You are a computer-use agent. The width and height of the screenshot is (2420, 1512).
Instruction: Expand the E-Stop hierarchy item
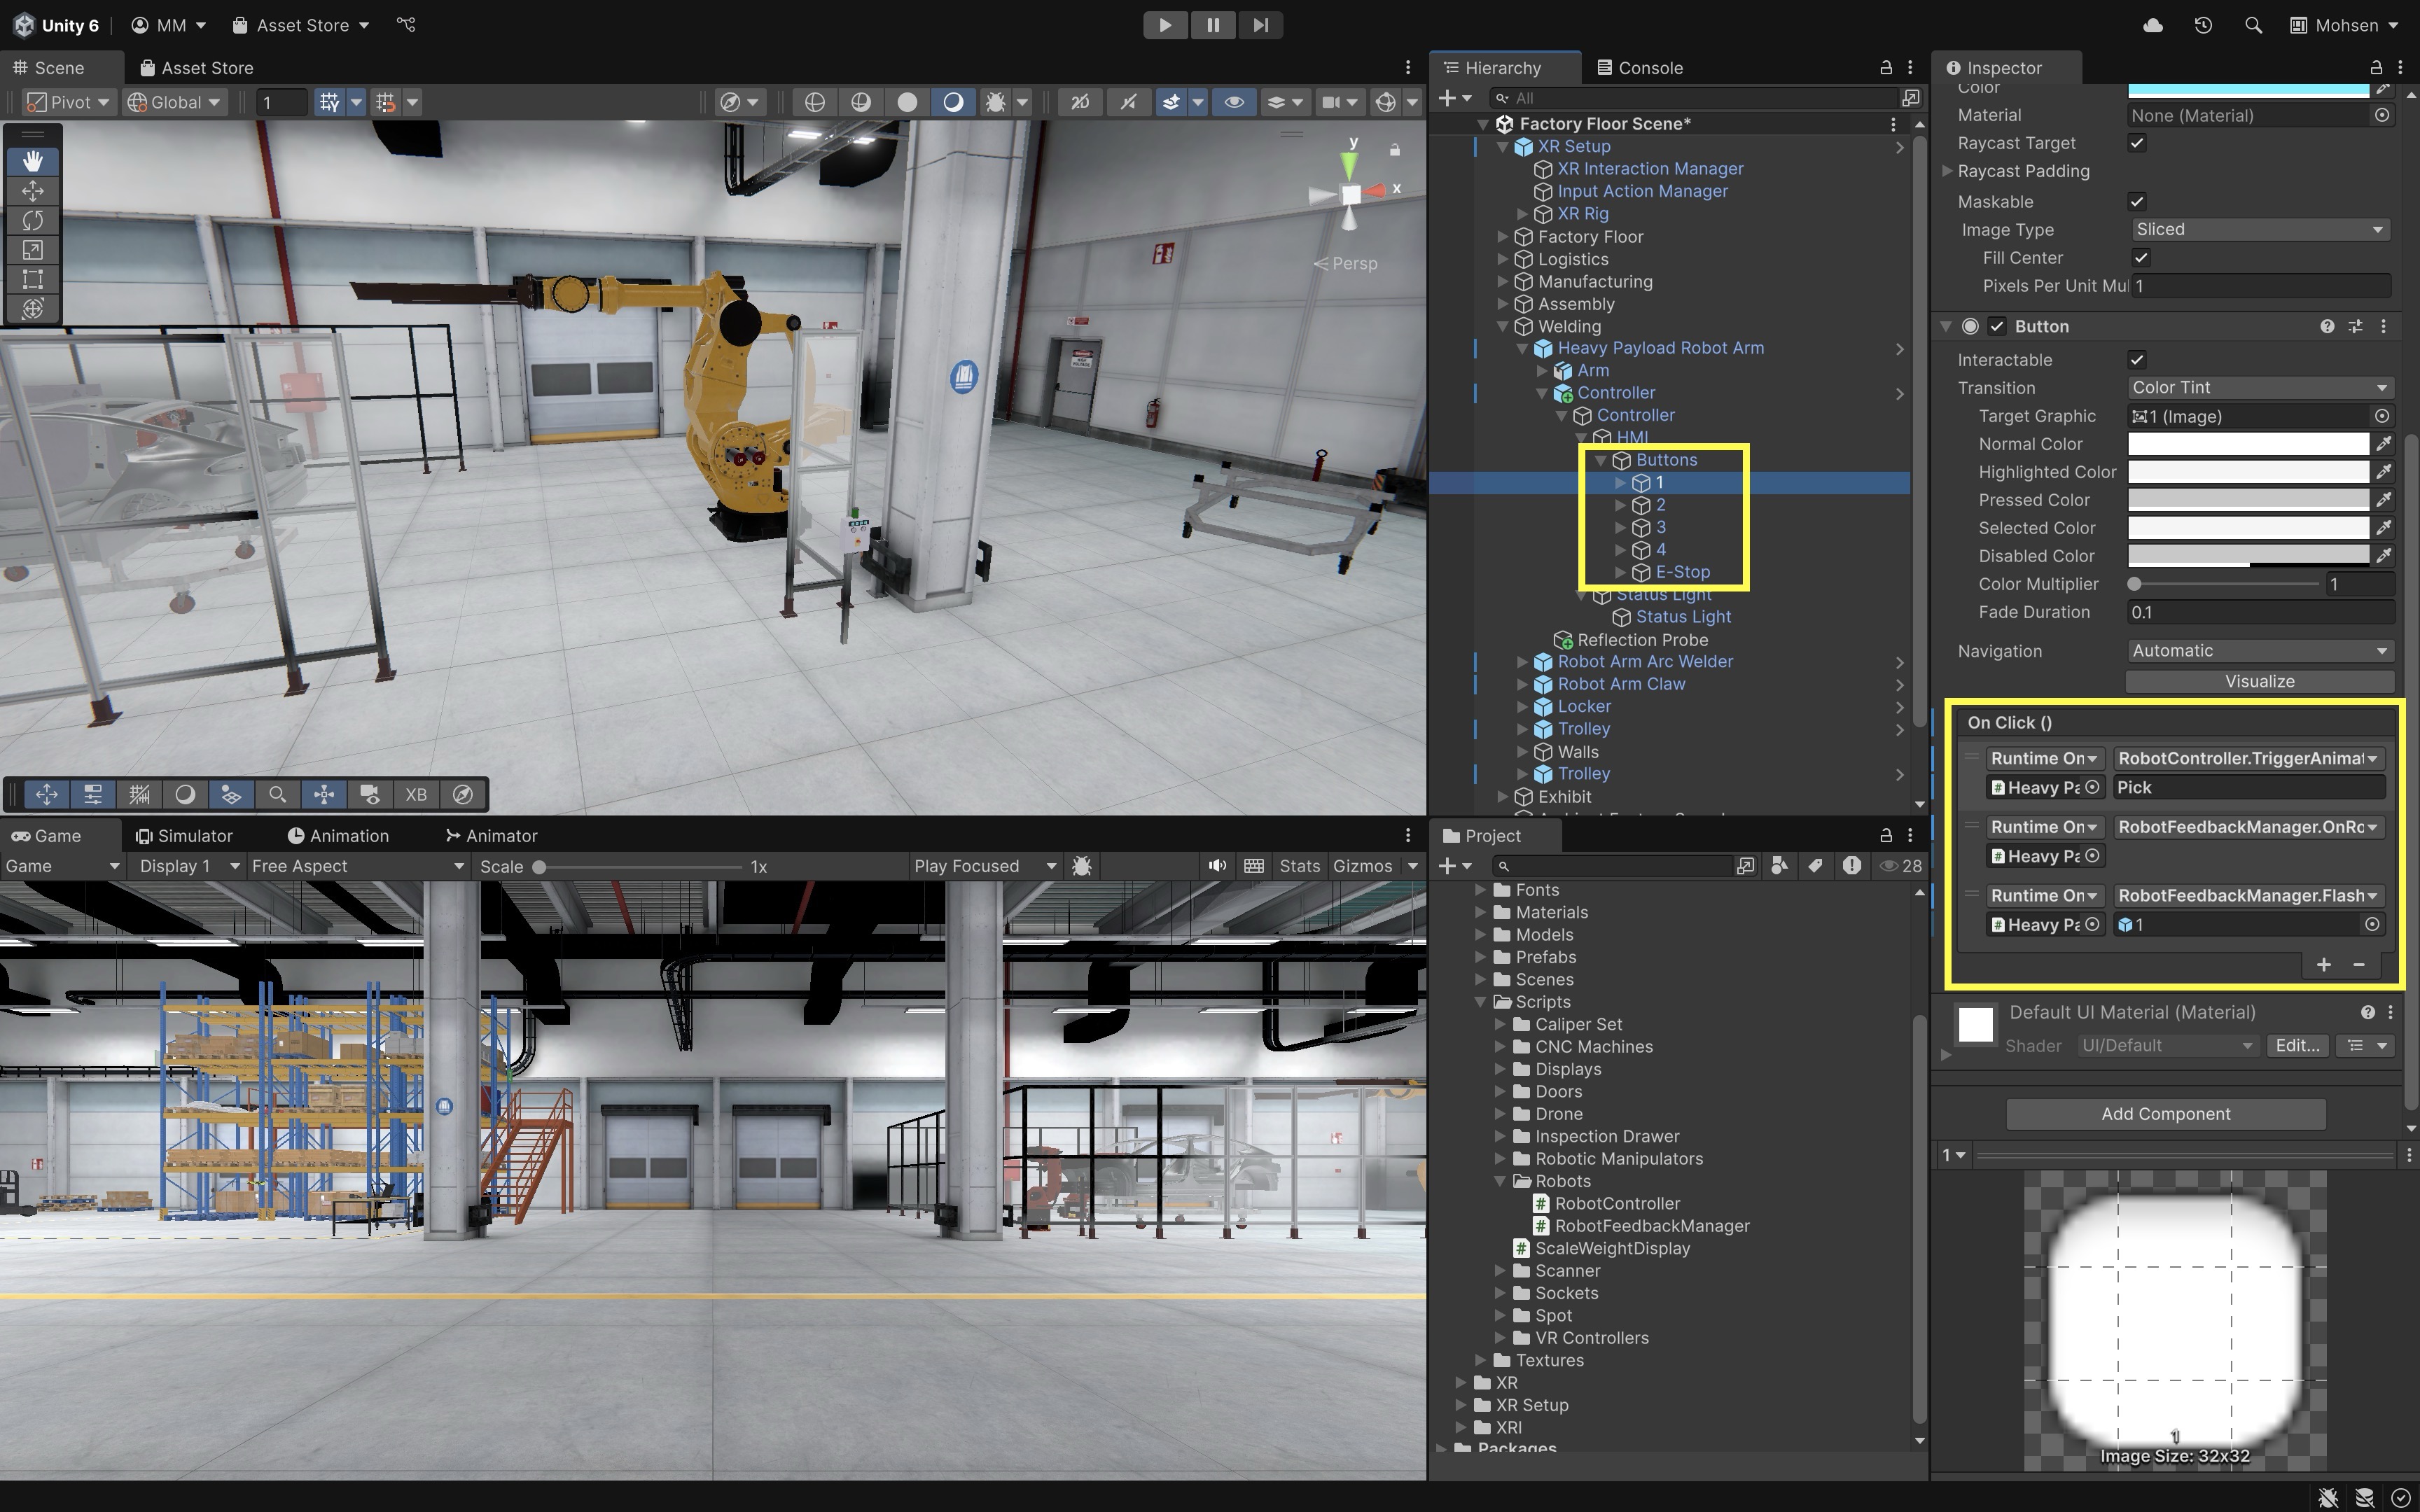[1620, 572]
